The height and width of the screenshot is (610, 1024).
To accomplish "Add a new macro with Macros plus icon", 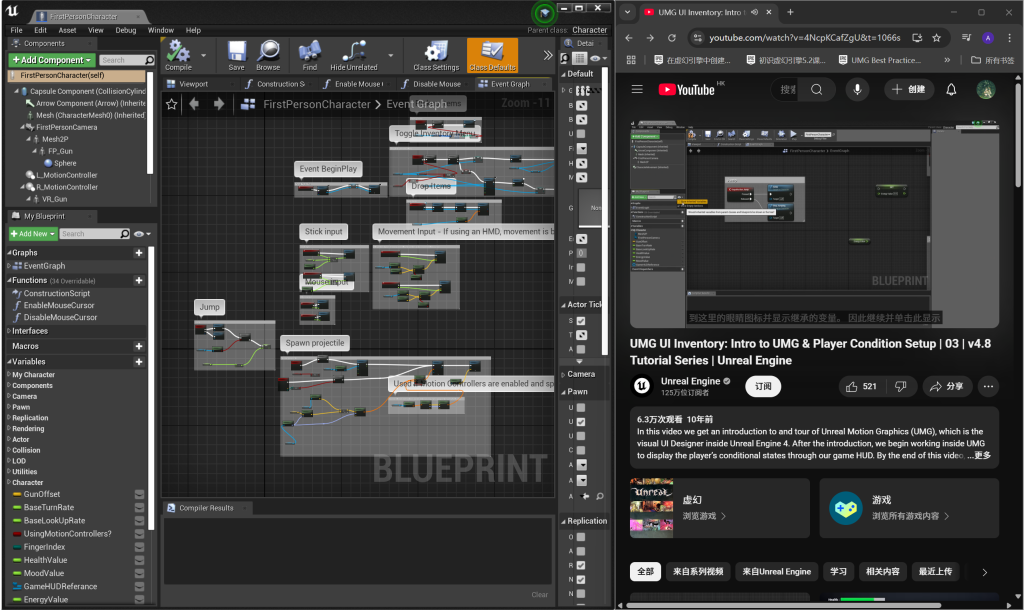I will click(x=138, y=346).
